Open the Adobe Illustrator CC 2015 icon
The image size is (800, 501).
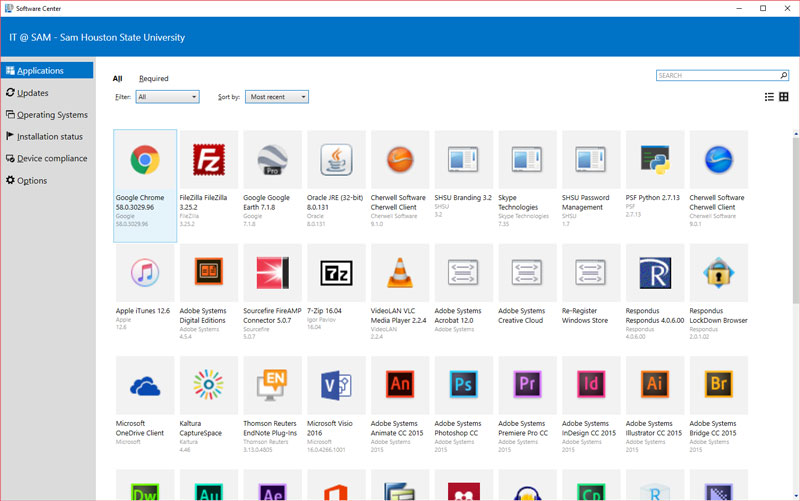coord(655,385)
